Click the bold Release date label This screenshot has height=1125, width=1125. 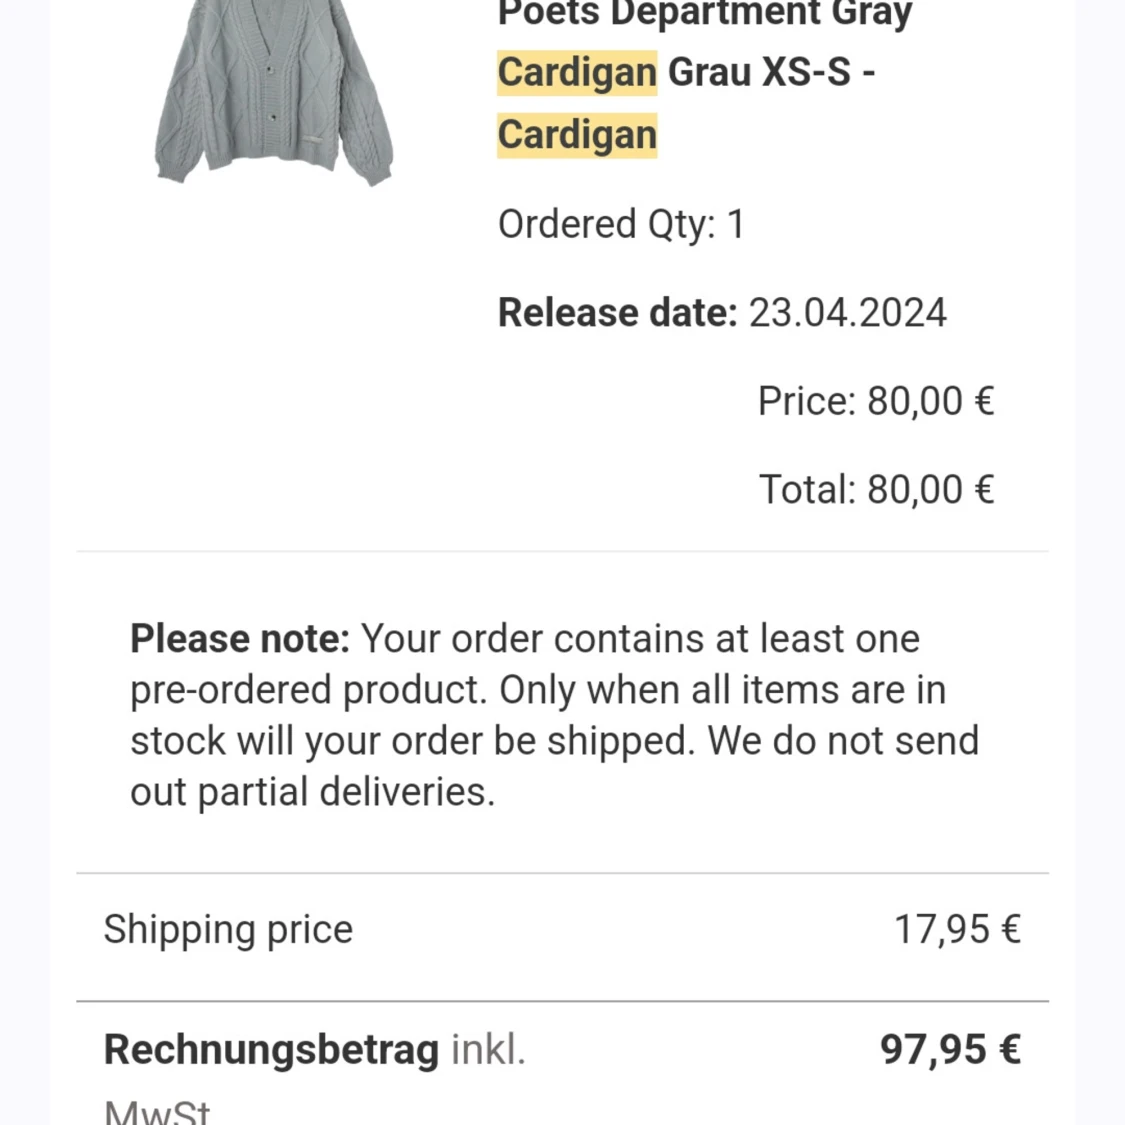click(x=617, y=312)
